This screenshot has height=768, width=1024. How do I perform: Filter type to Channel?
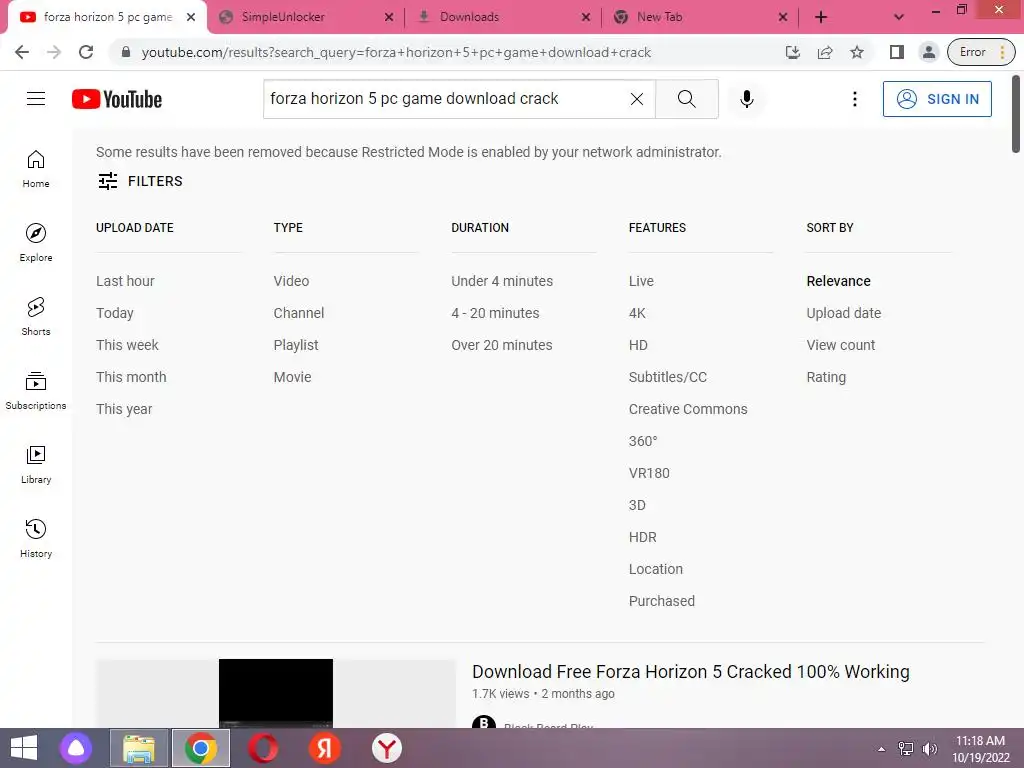pyautogui.click(x=298, y=313)
